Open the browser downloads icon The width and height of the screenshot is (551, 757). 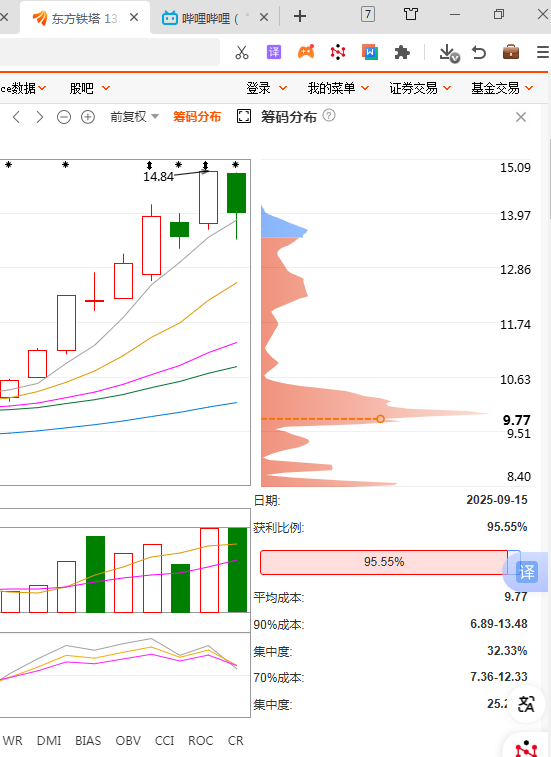(x=449, y=53)
